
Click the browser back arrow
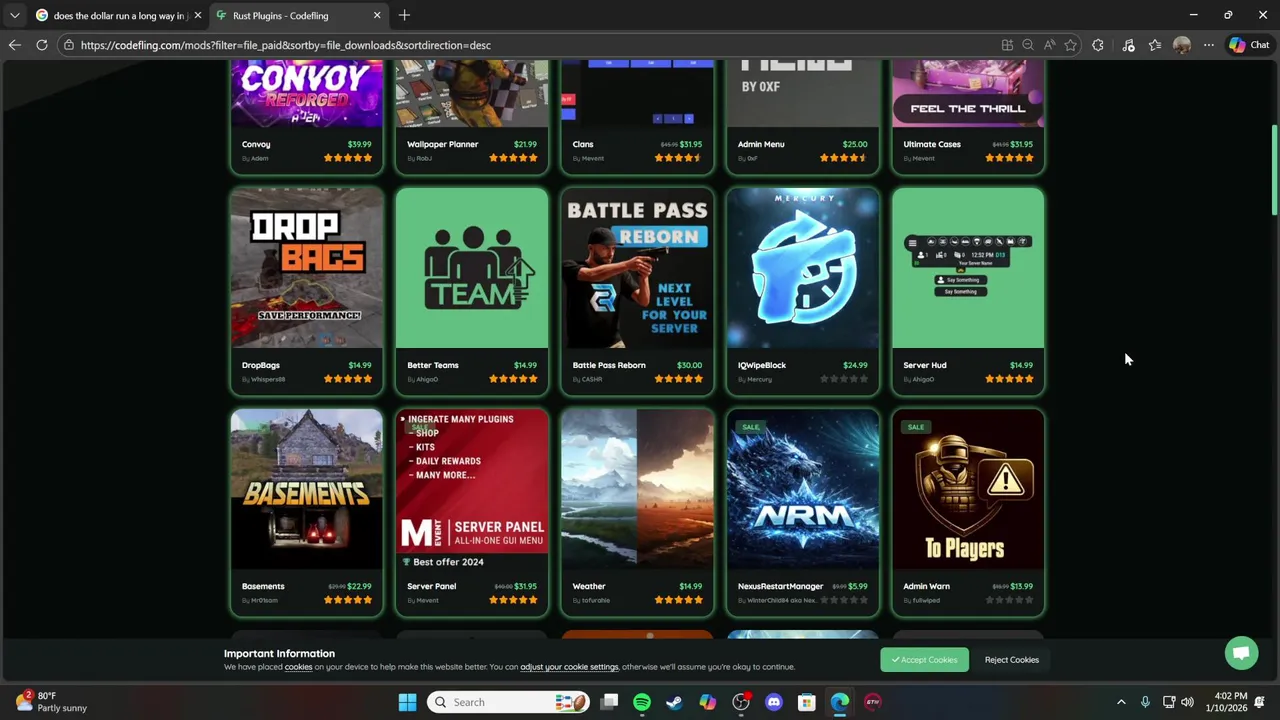[x=14, y=45]
